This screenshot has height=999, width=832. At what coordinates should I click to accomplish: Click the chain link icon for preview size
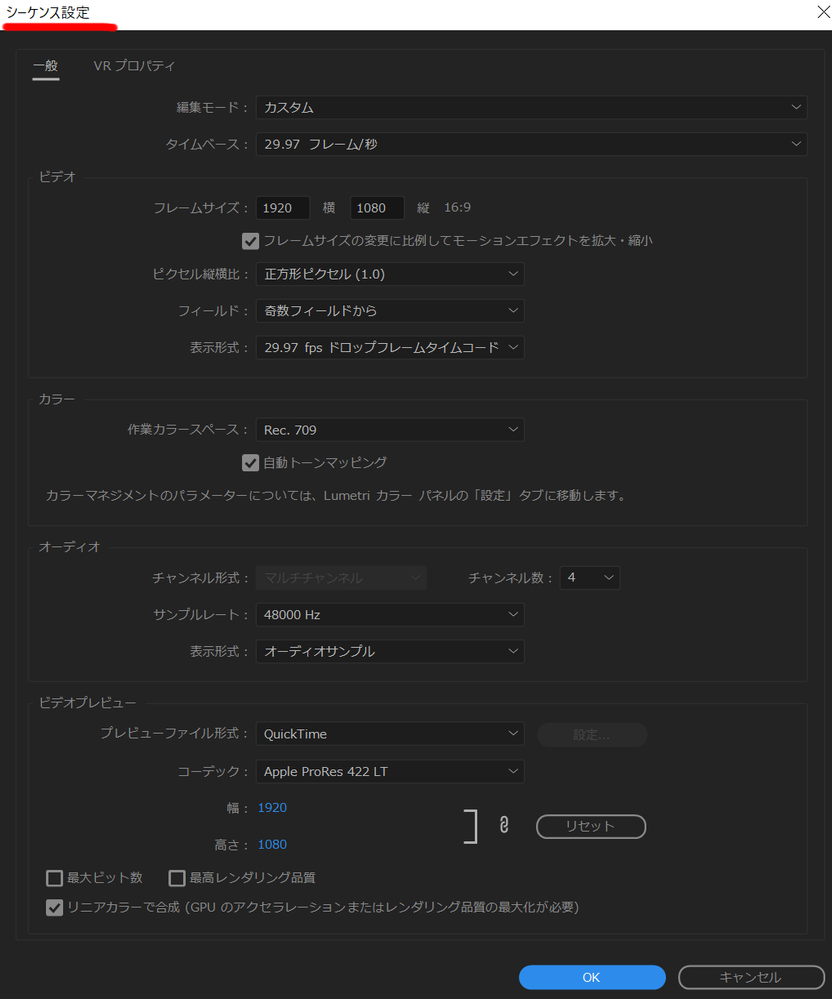click(x=504, y=825)
